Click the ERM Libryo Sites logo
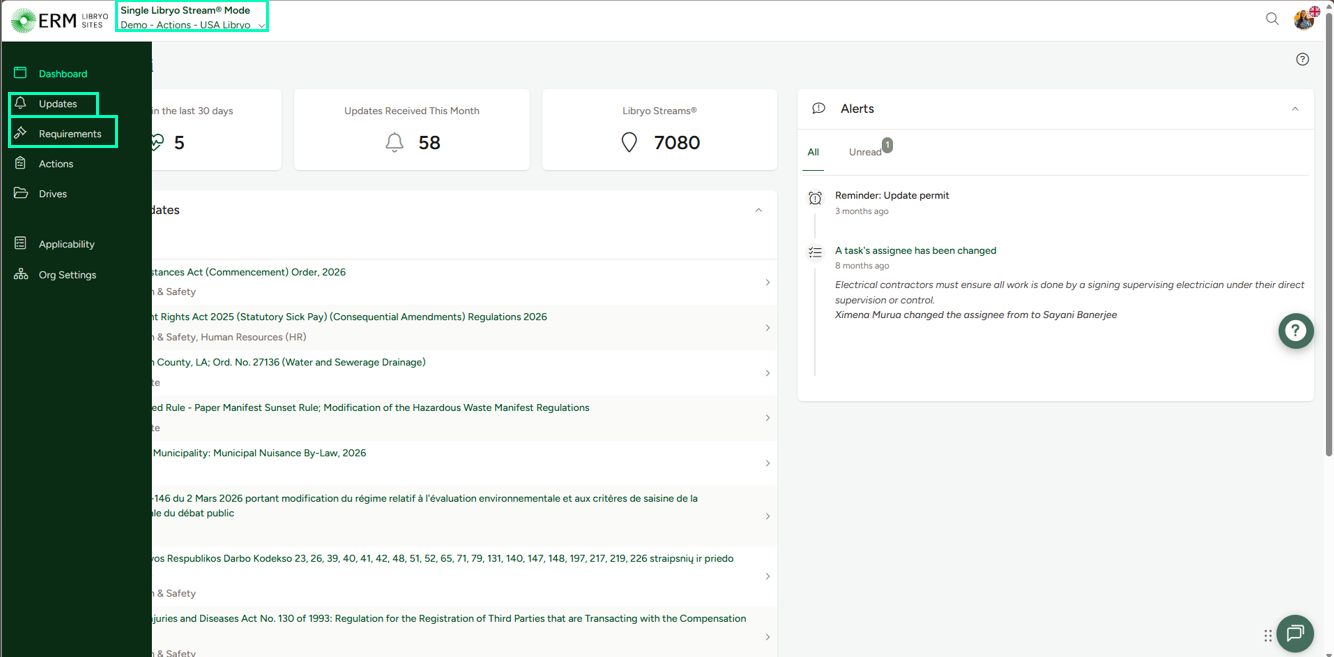This screenshot has height=657, width=1334. (59, 20)
